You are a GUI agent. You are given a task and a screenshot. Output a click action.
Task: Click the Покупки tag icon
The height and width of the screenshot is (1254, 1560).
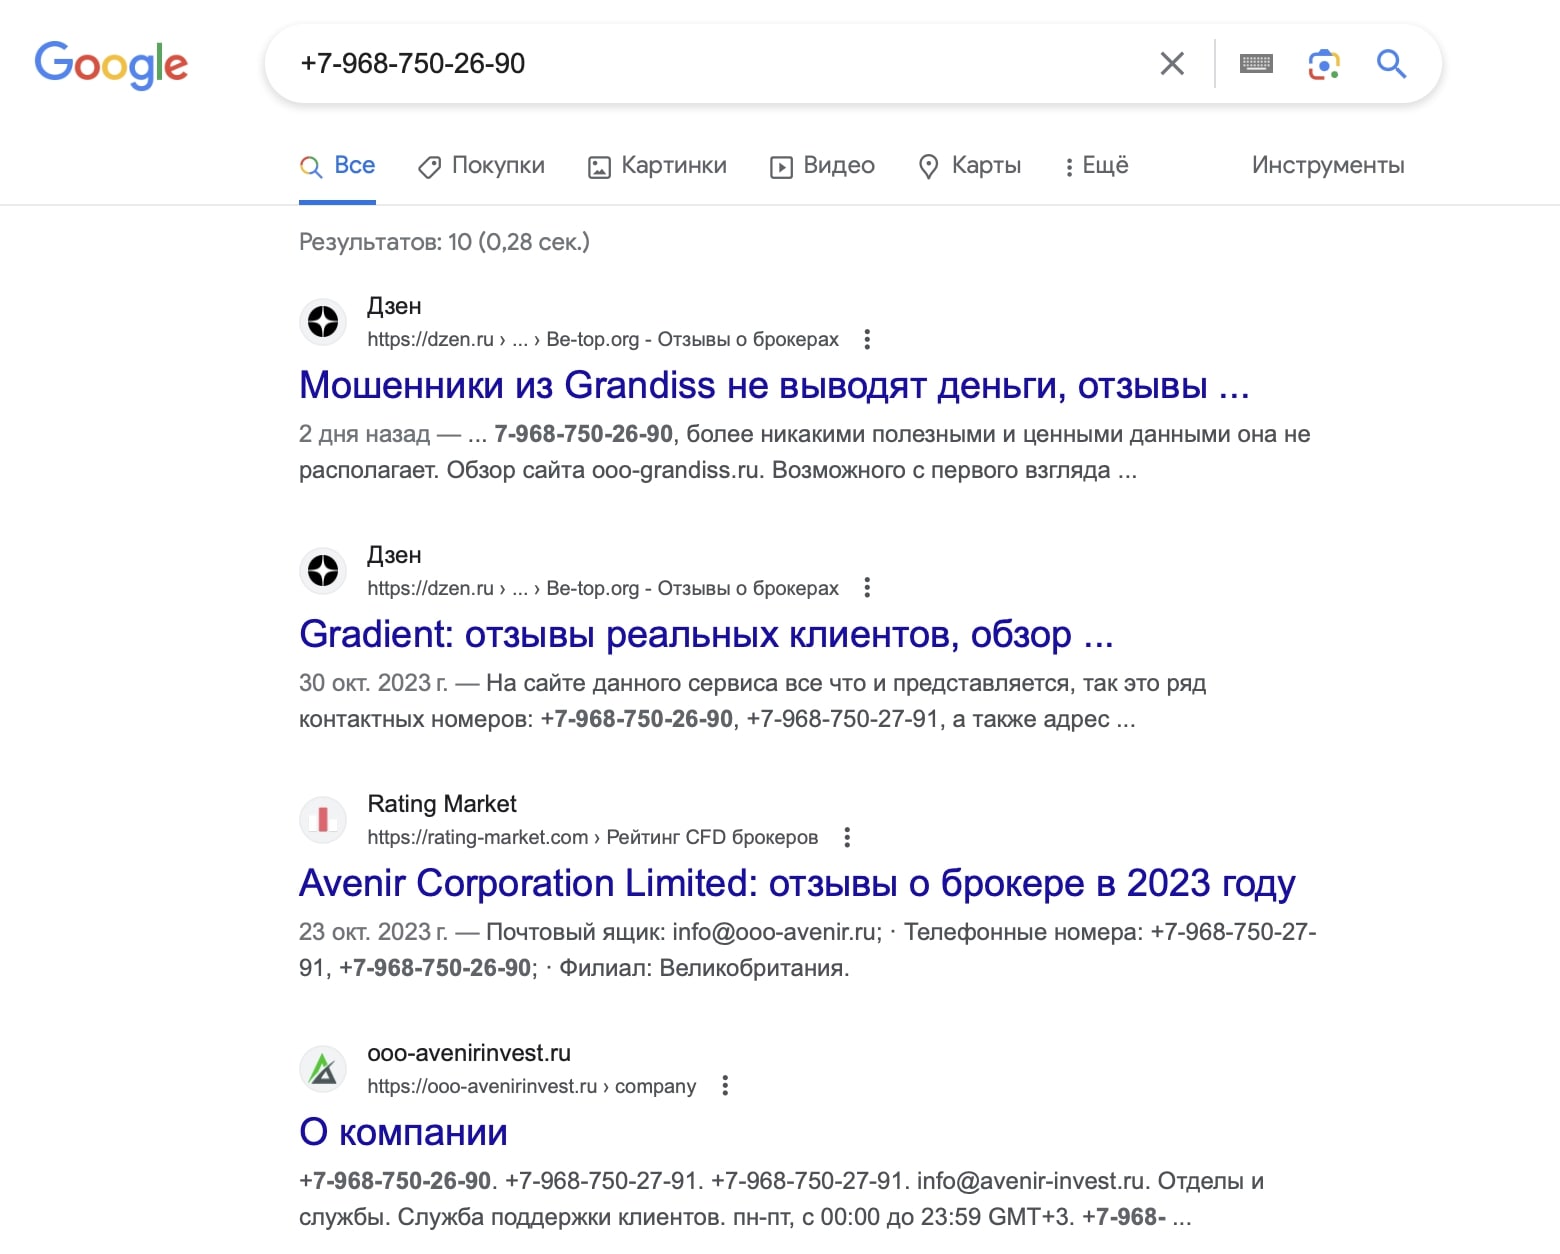pyautogui.click(x=430, y=167)
